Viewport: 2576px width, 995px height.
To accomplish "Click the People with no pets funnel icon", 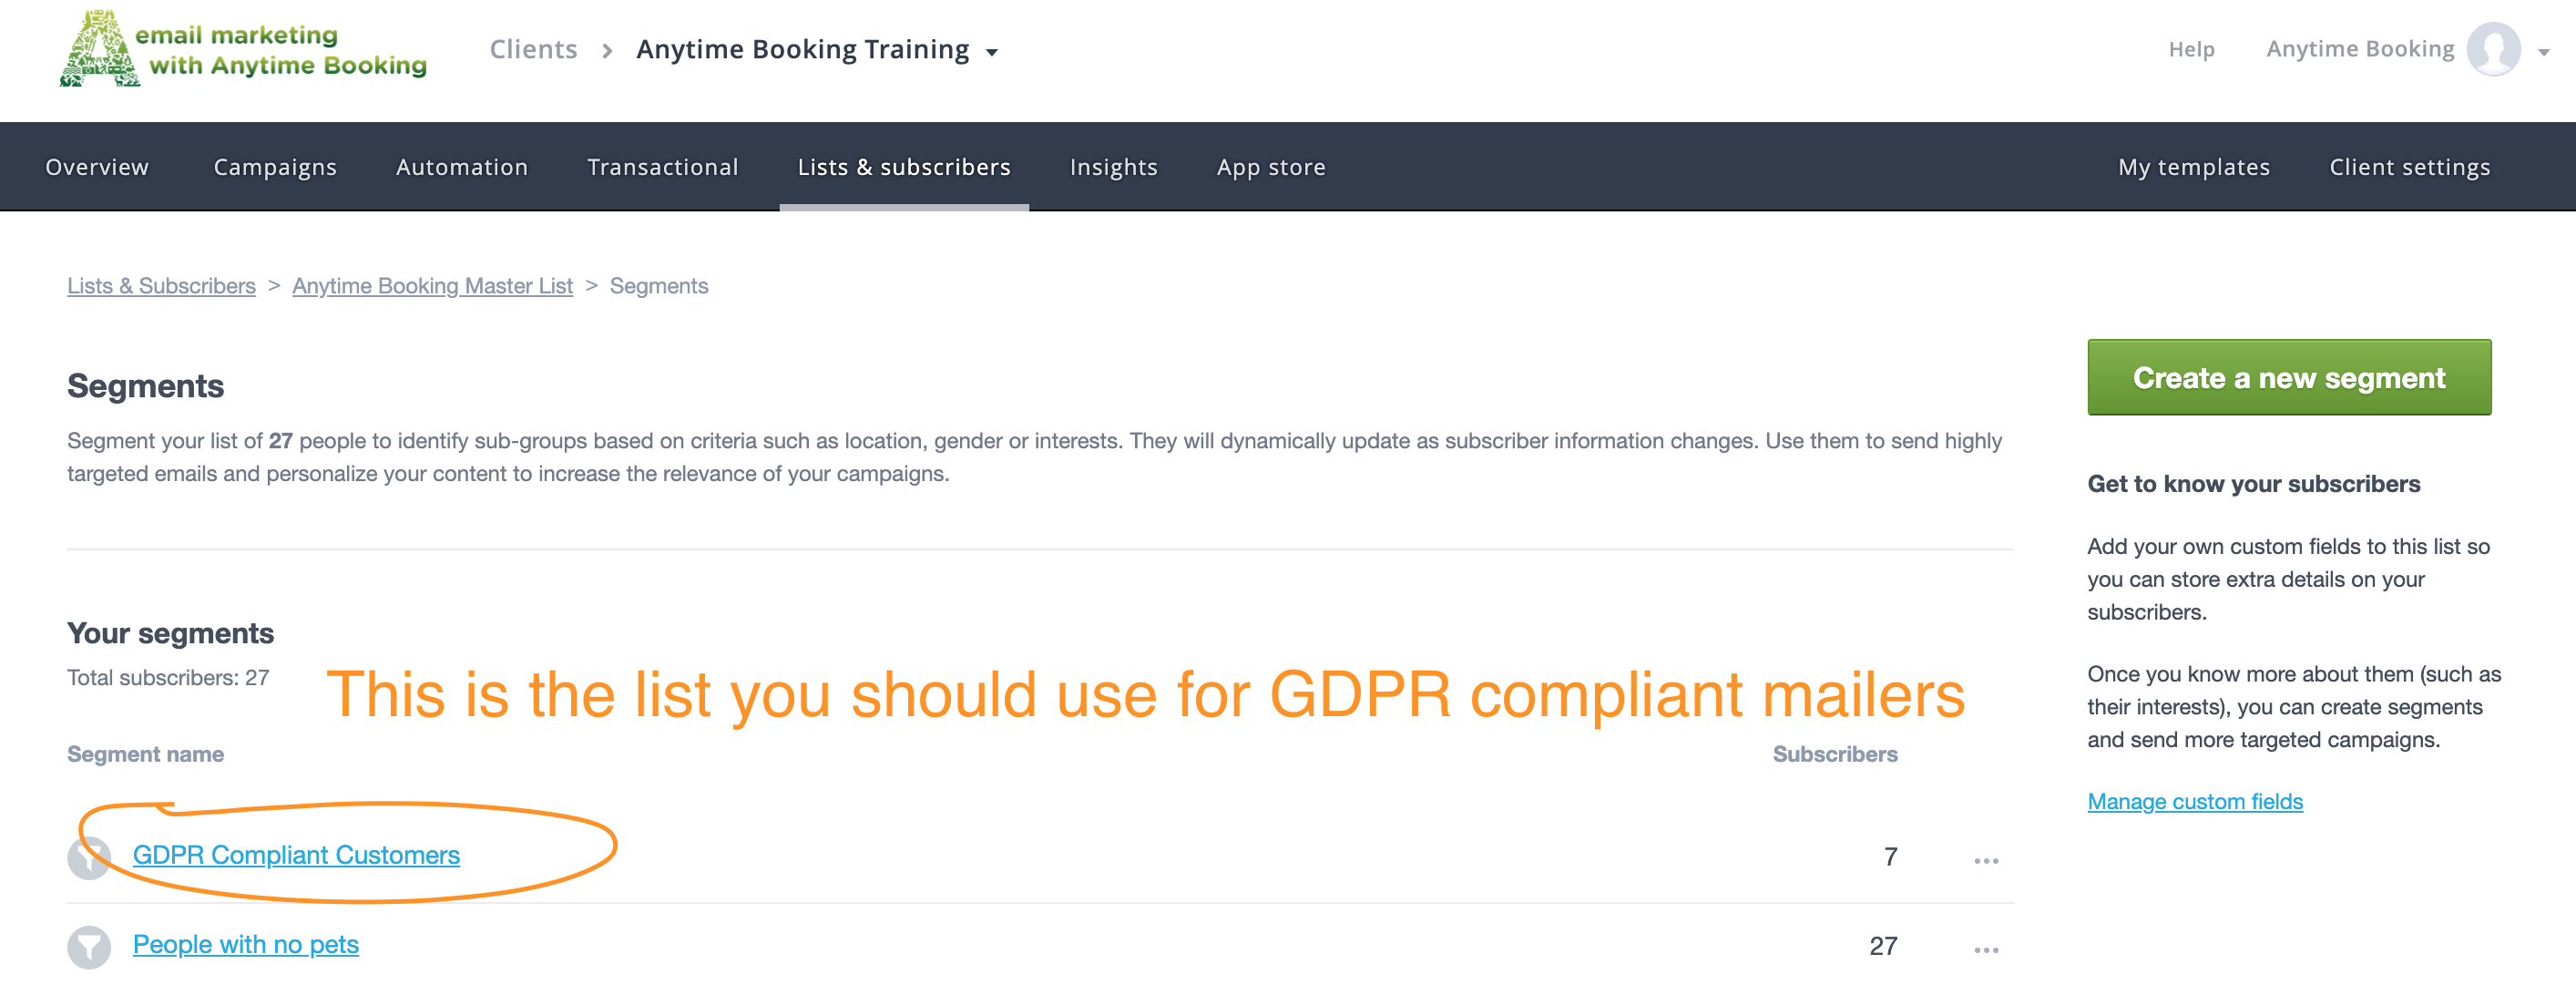I will click(89, 946).
